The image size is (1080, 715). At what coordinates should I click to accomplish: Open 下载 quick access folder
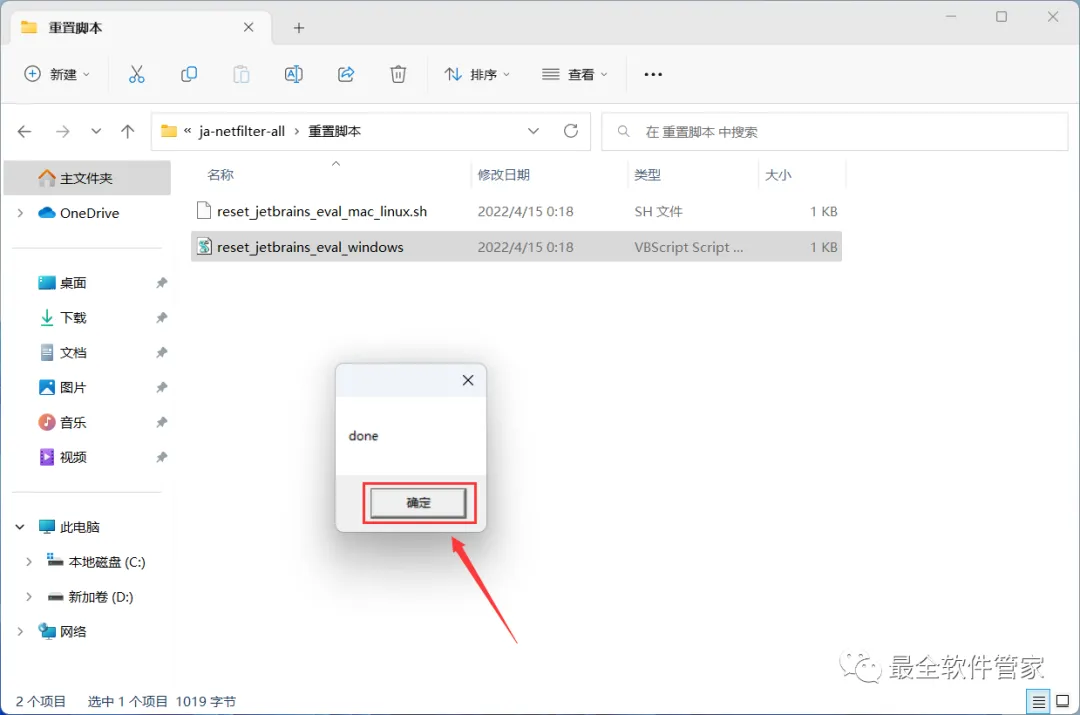tap(73, 318)
